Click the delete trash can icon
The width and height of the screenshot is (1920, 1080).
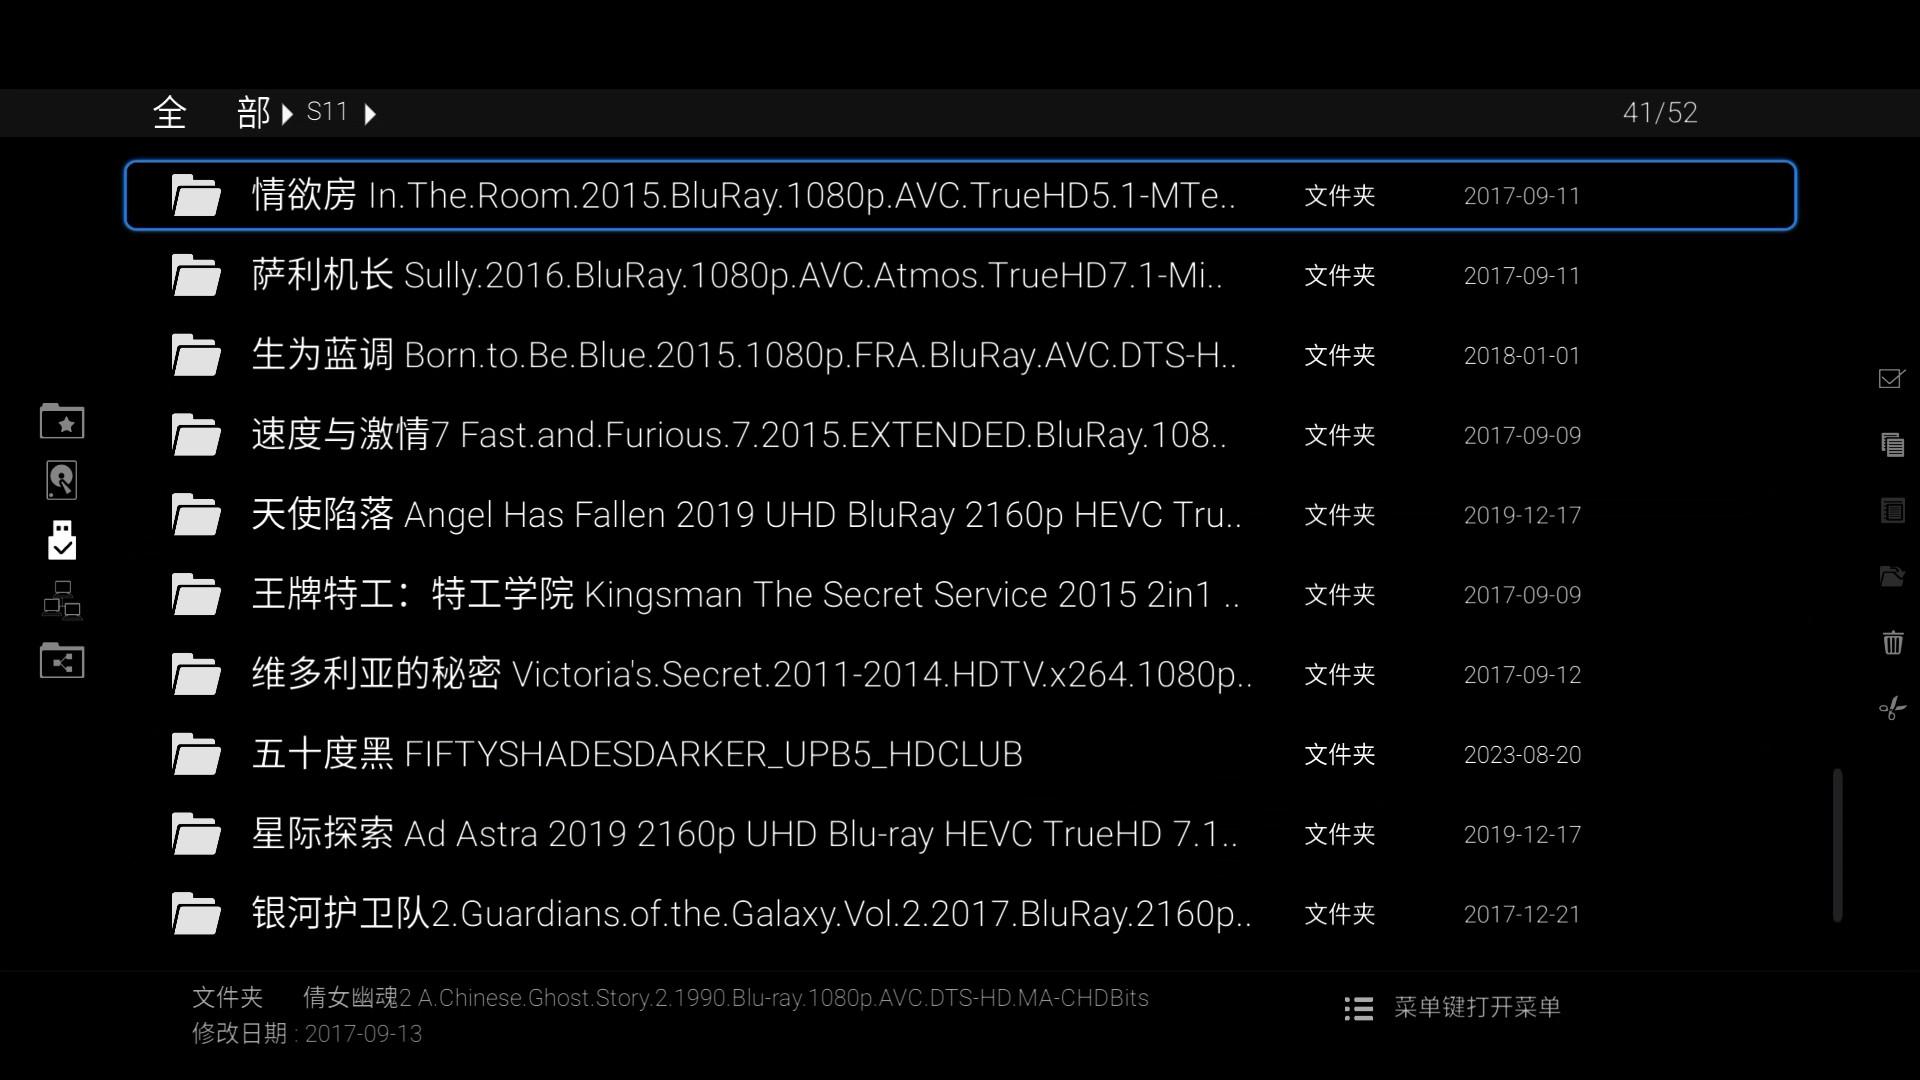click(1892, 642)
